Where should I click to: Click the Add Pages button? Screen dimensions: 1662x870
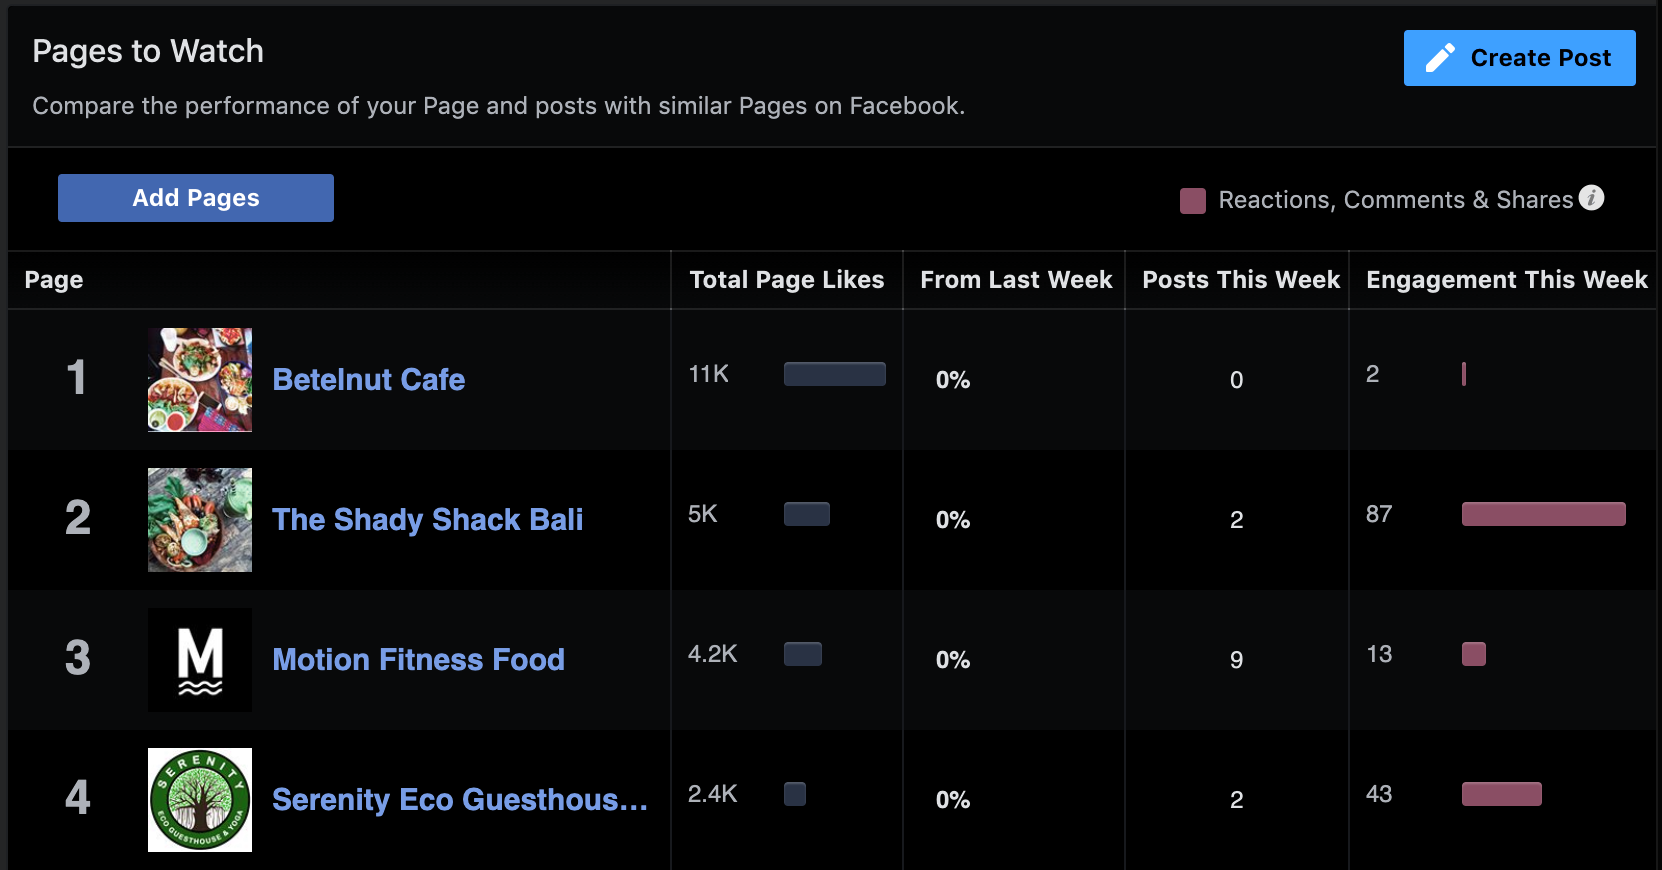pos(196,198)
